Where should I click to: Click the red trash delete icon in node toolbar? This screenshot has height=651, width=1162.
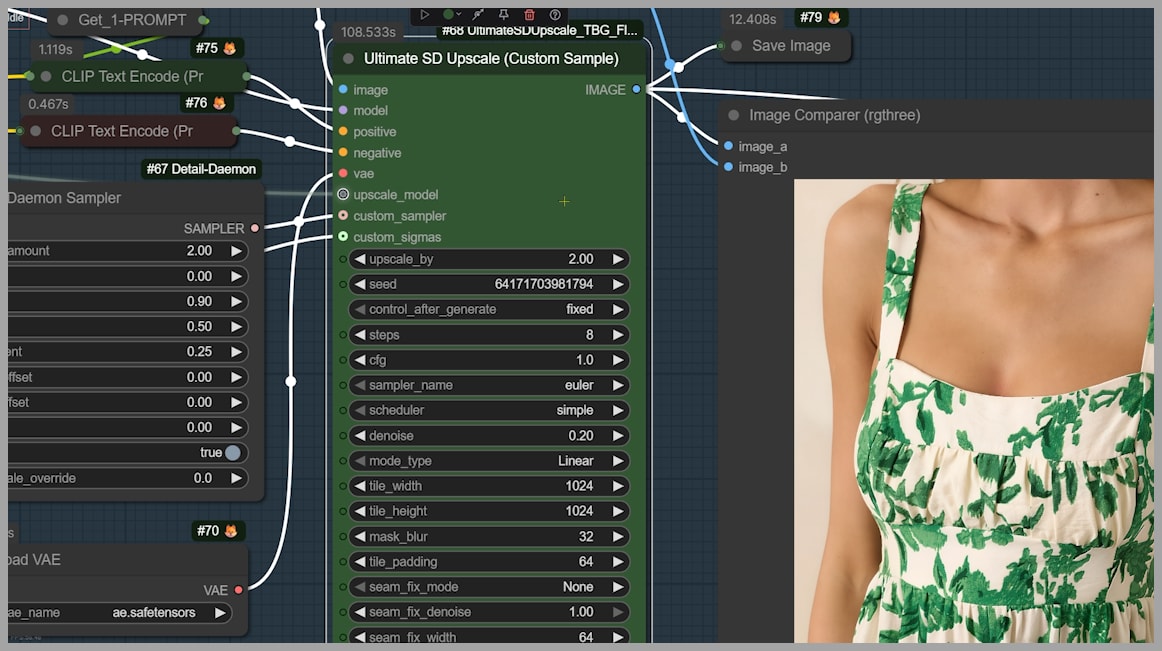[x=529, y=15]
